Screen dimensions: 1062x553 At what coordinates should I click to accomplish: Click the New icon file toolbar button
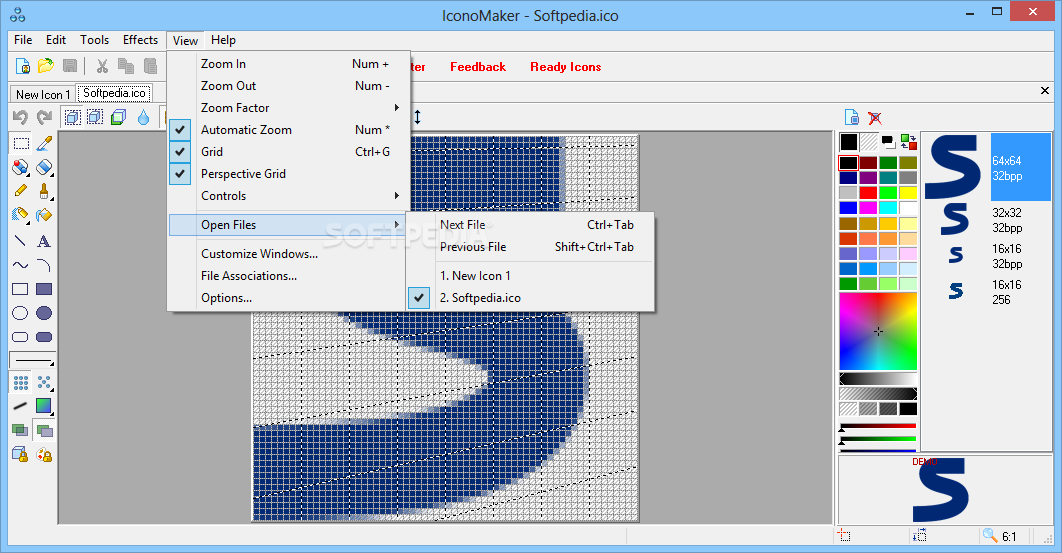pyautogui.click(x=22, y=66)
